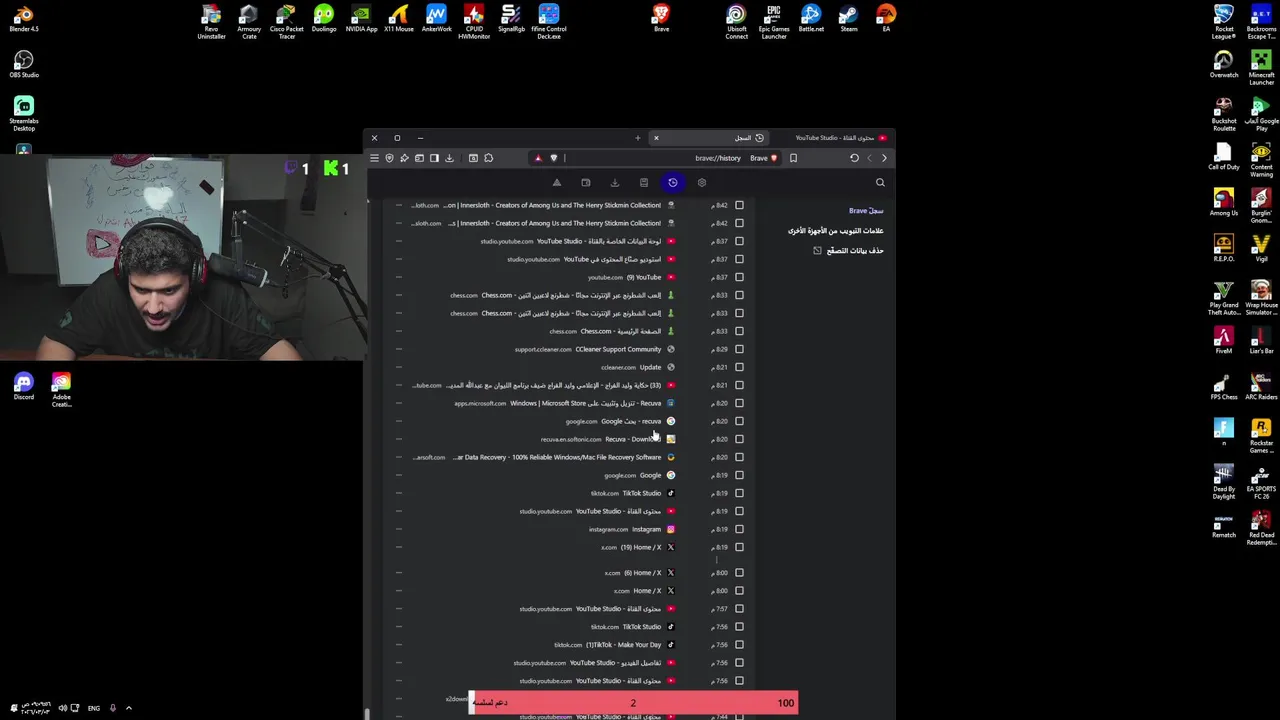Open the Steam desktop shortcut
The width and height of the screenshot is (1280, 720).
848,19
